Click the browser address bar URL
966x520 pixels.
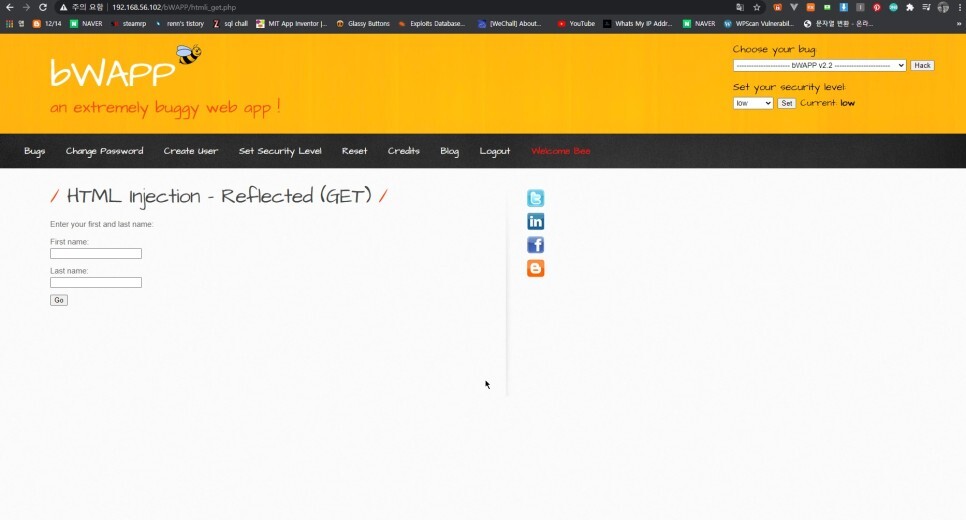174,7
